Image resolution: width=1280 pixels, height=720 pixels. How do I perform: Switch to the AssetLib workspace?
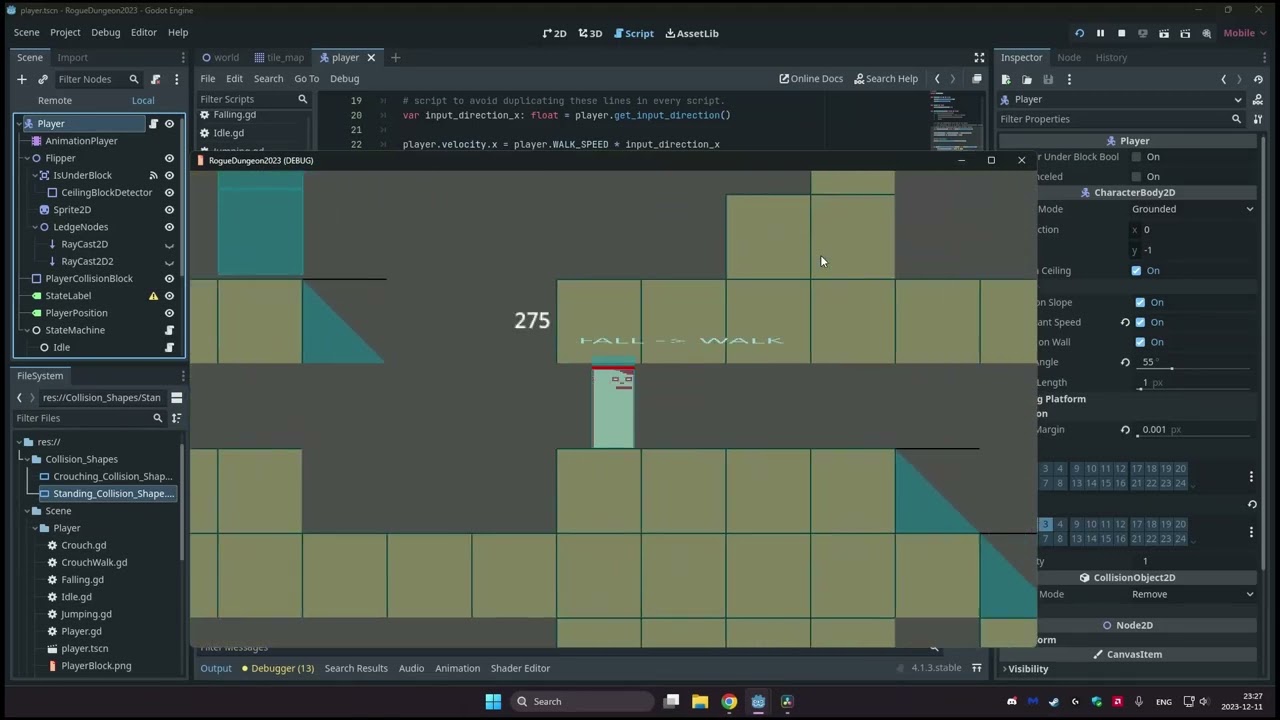point(692,33)
